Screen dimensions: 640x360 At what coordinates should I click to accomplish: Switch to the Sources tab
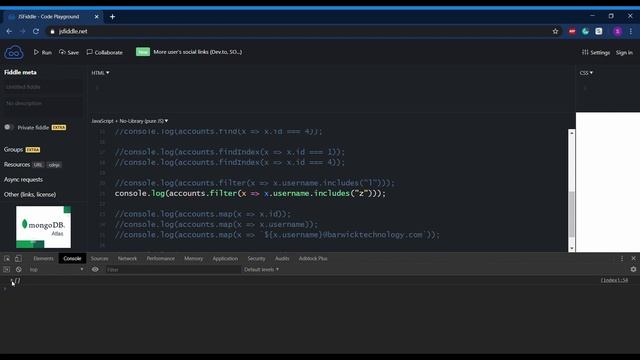(100, 258)
